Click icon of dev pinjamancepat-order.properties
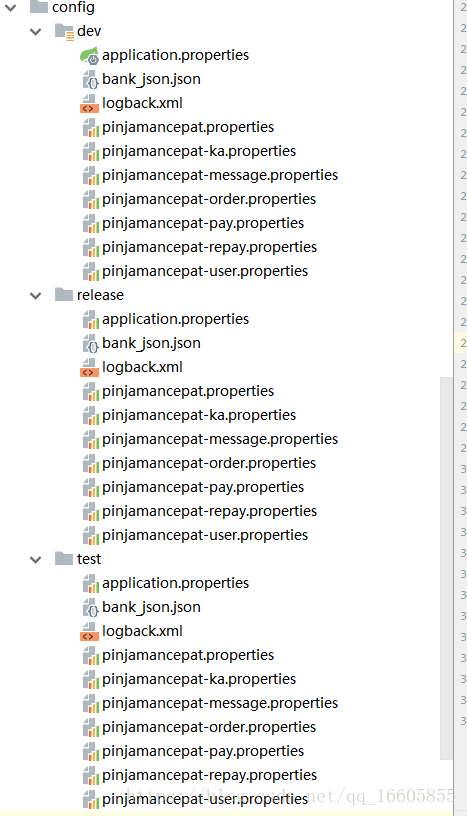 (x=91, y=199)
